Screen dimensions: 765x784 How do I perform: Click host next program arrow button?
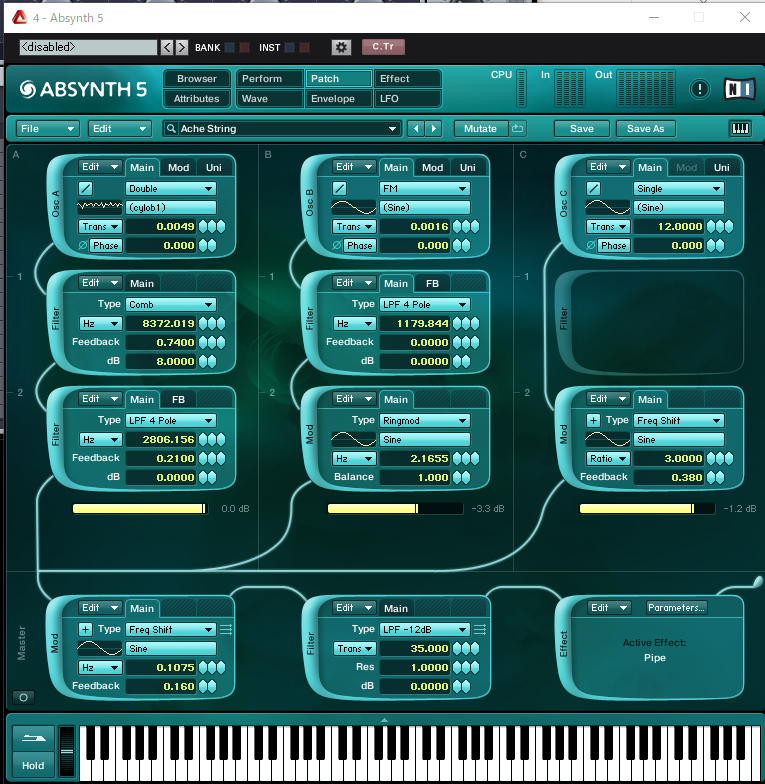[x=182, y=48]
